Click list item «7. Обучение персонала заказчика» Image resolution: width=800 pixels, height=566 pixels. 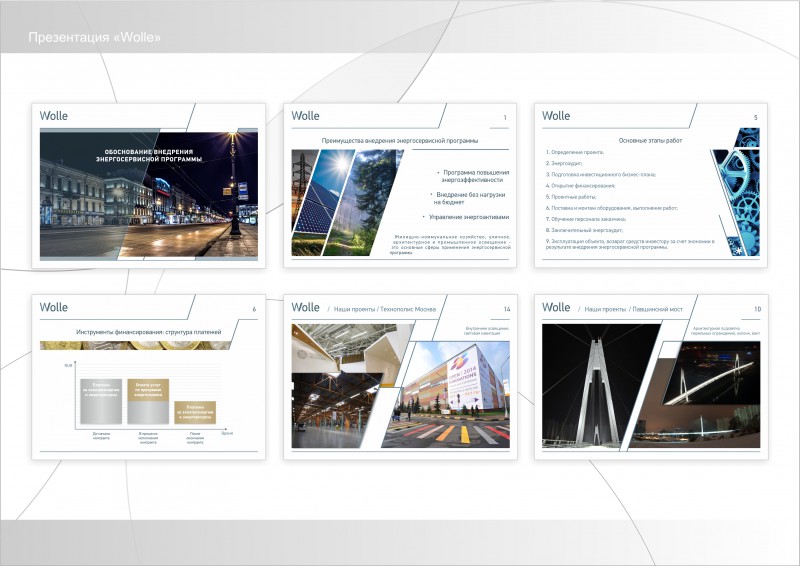point(586,219)
